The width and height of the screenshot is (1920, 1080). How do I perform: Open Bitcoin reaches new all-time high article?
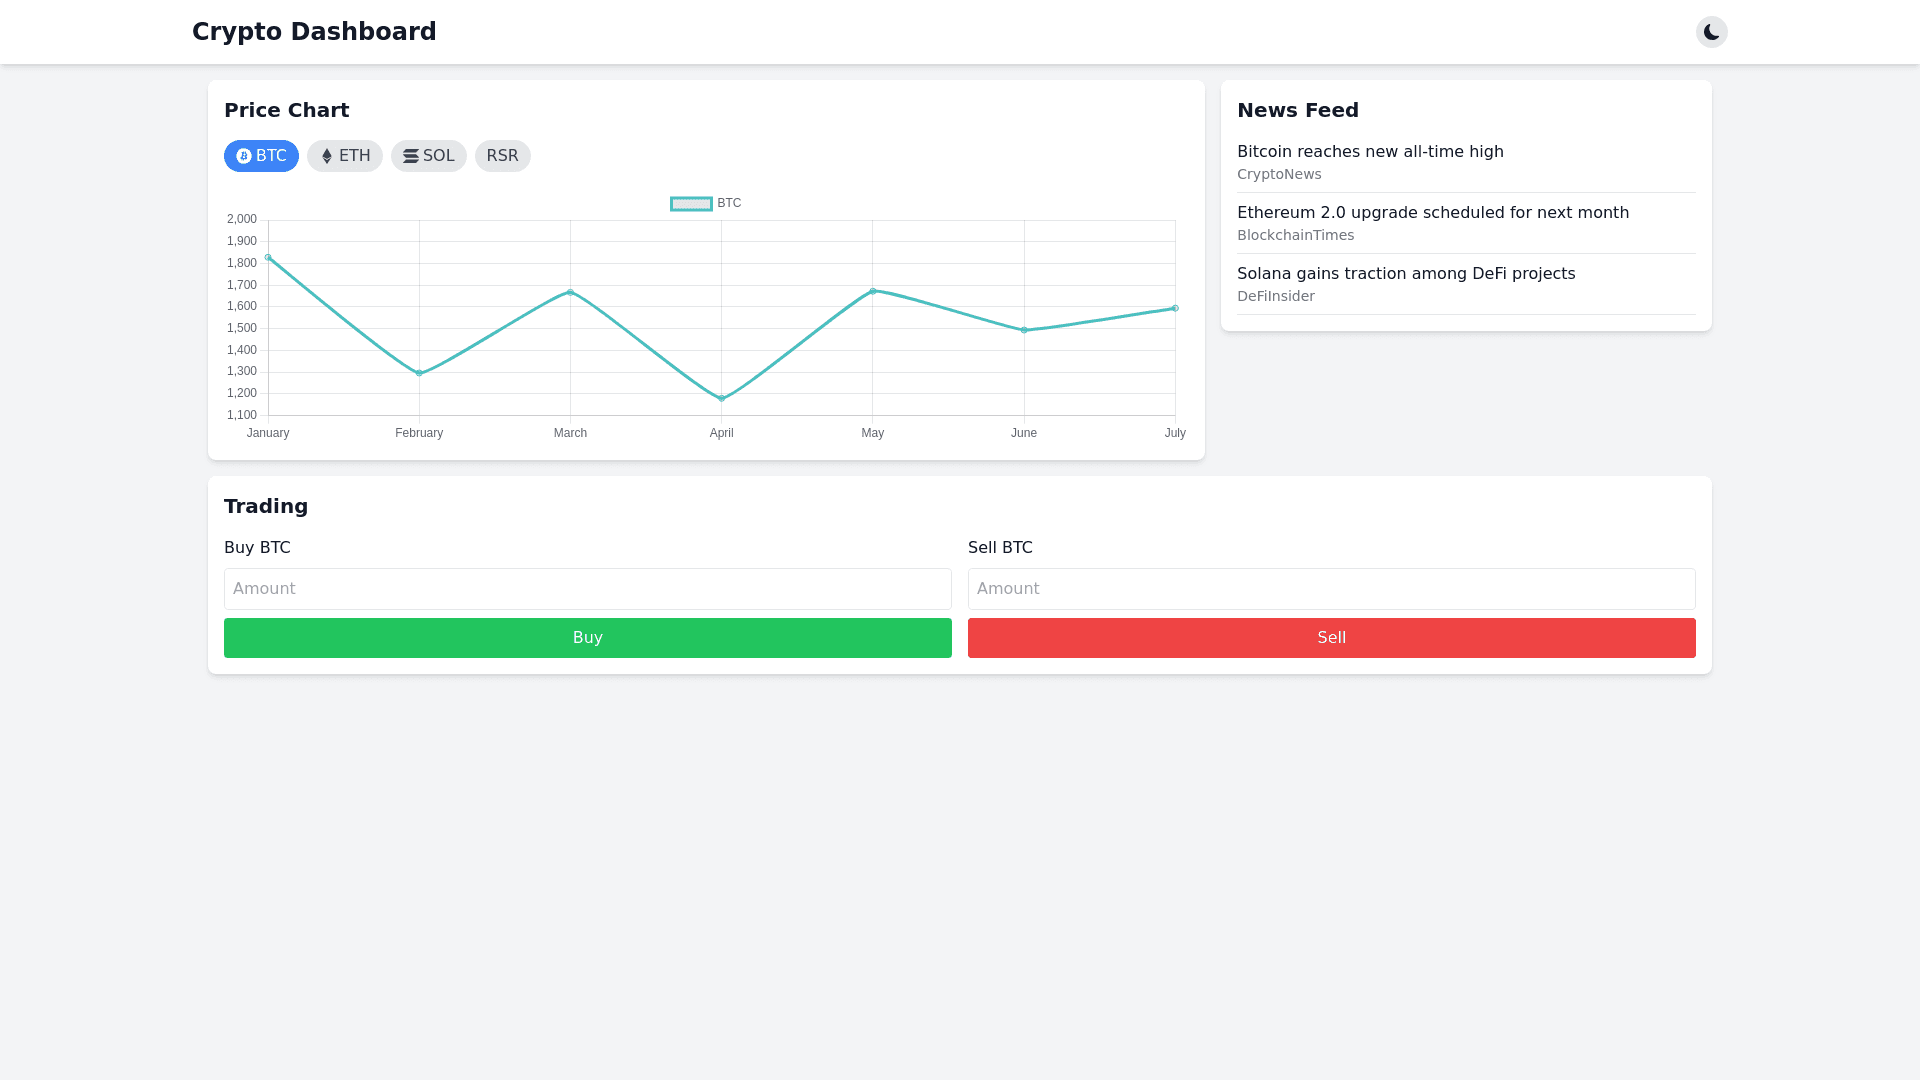pyautogui.click(x=1369, y=152)
